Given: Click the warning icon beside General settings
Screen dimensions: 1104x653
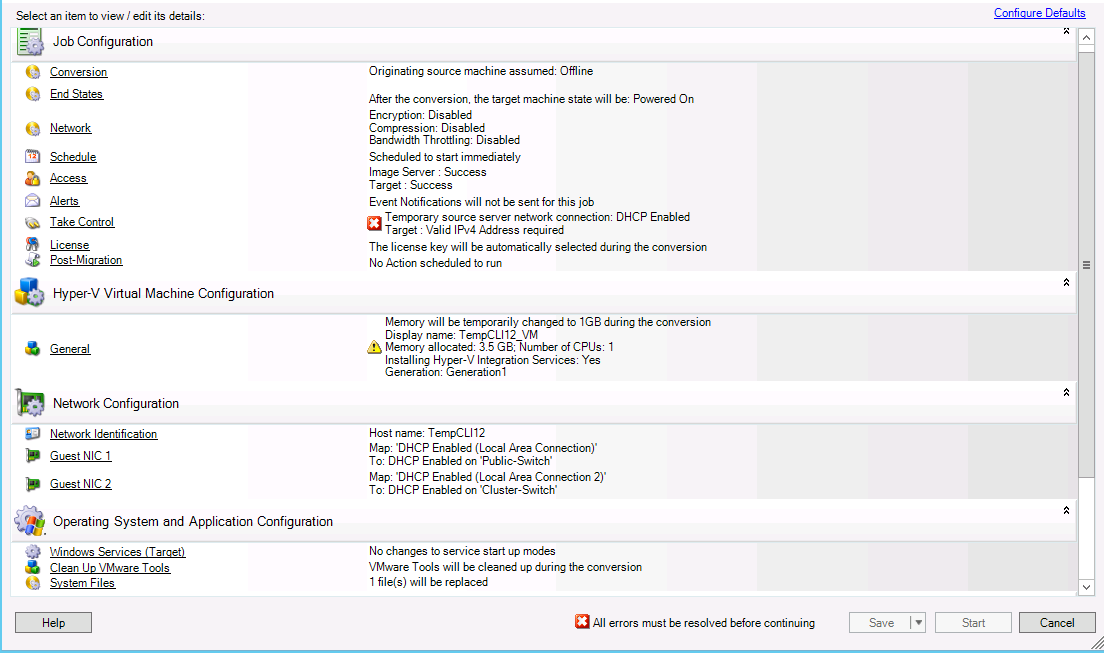Looking at the screenshot, I should coord(375,347).
